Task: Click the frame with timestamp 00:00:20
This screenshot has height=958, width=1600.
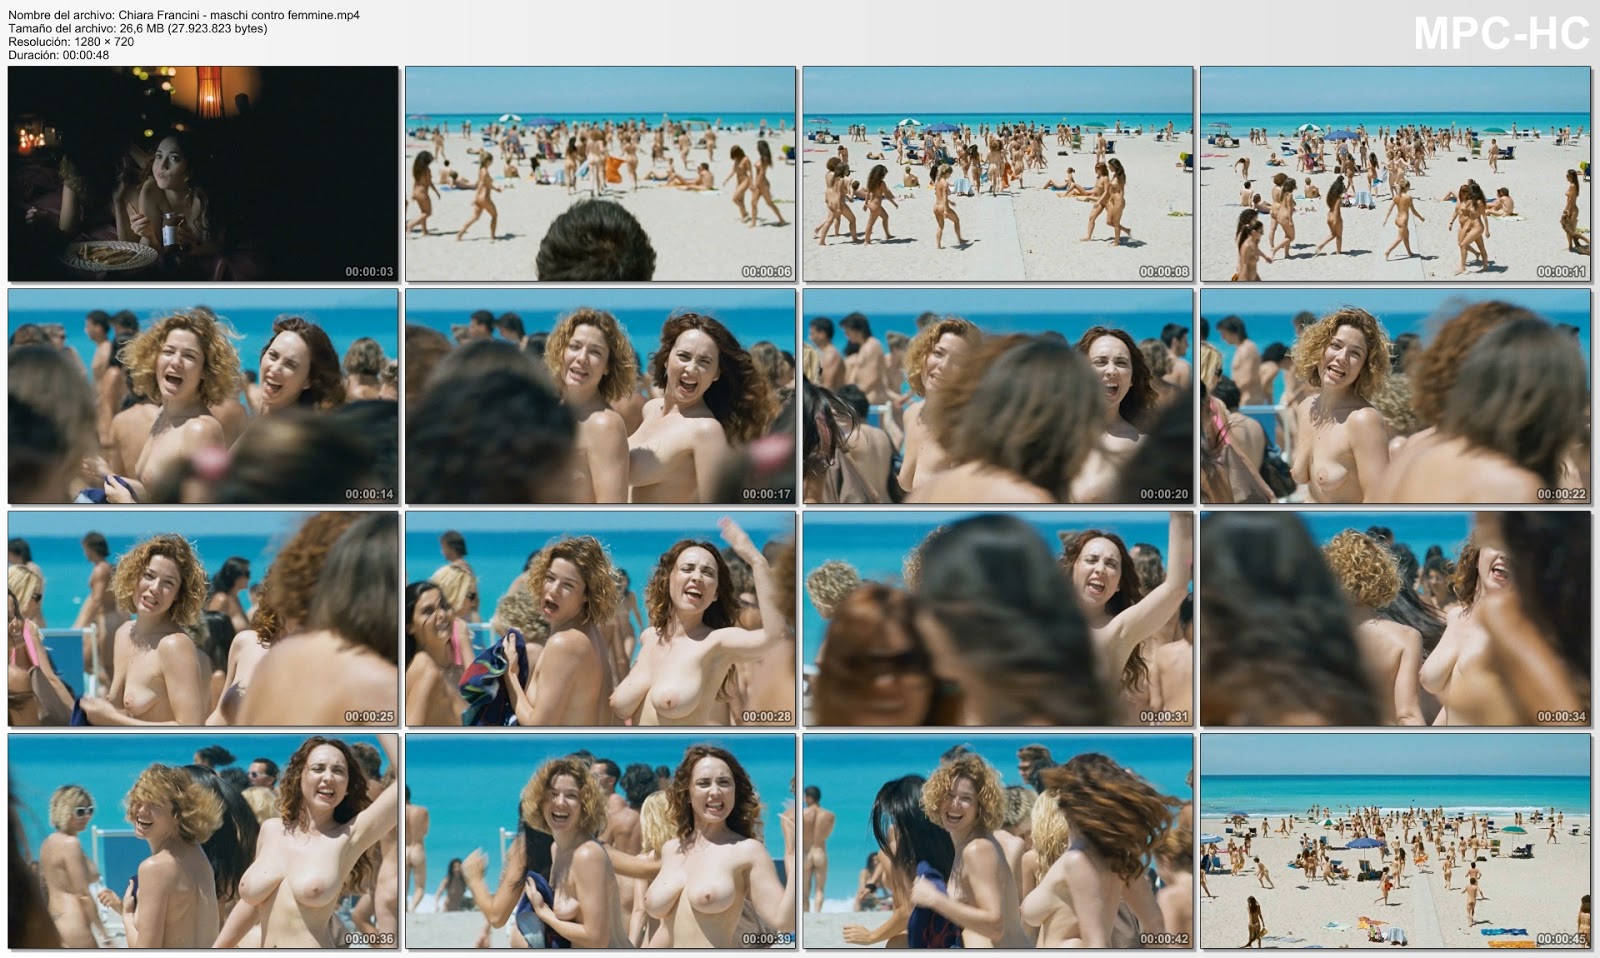Action: pos(998,397)
